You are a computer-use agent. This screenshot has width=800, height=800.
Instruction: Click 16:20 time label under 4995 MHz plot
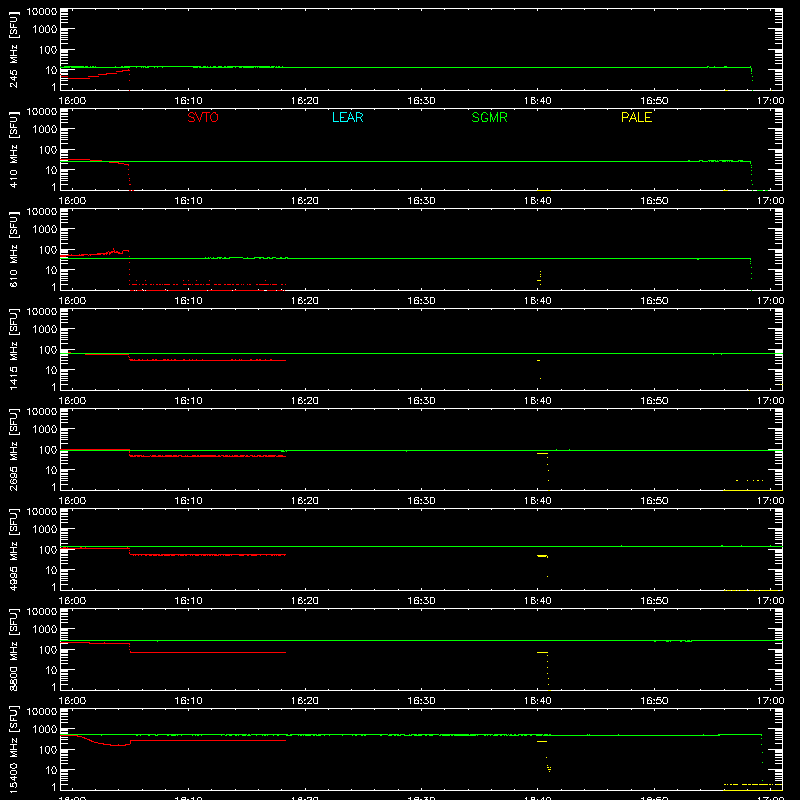click(305, 601)
